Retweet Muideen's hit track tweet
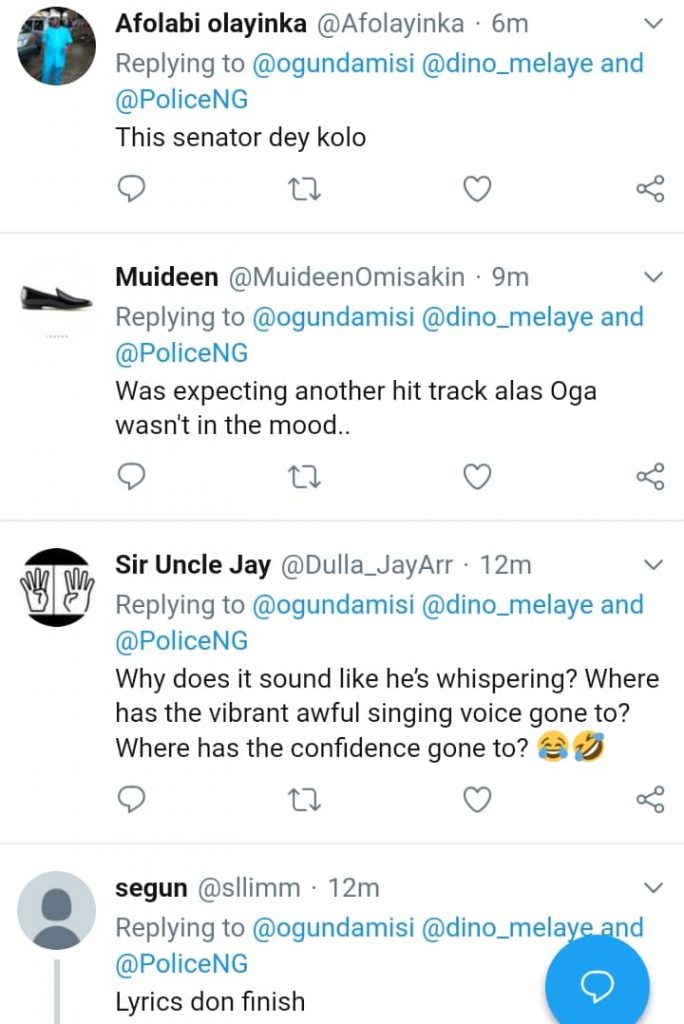Image resolution: width=684 pixels, height=1024 pixels. click(305, 477)
